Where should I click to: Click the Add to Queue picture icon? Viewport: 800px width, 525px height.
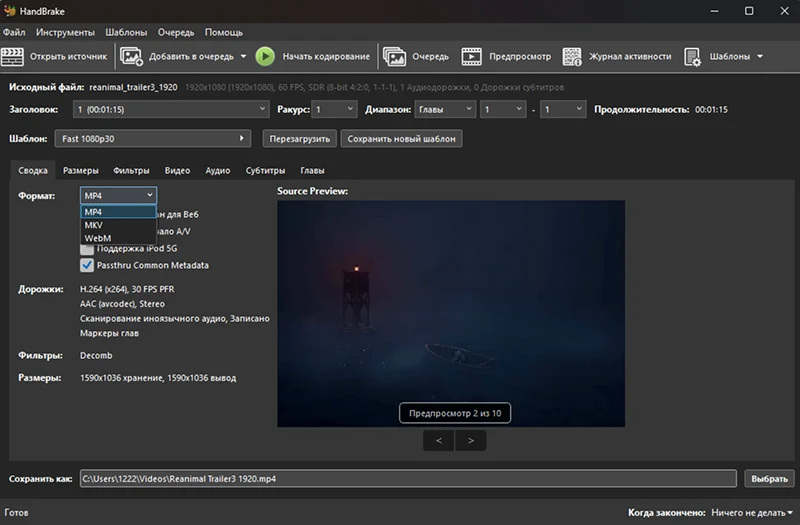[x=131, y=57]
